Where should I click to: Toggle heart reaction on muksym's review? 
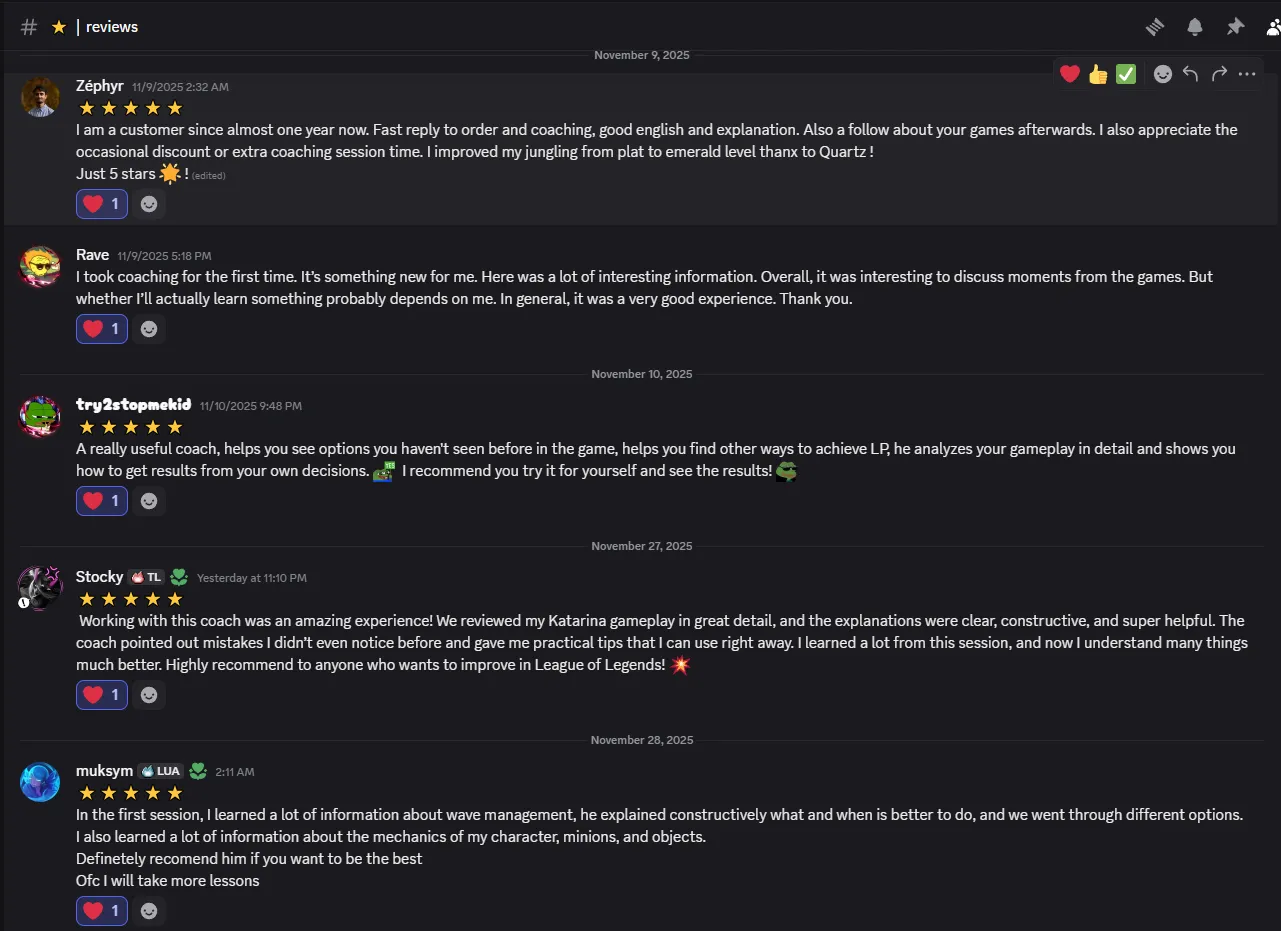(102, 911)
